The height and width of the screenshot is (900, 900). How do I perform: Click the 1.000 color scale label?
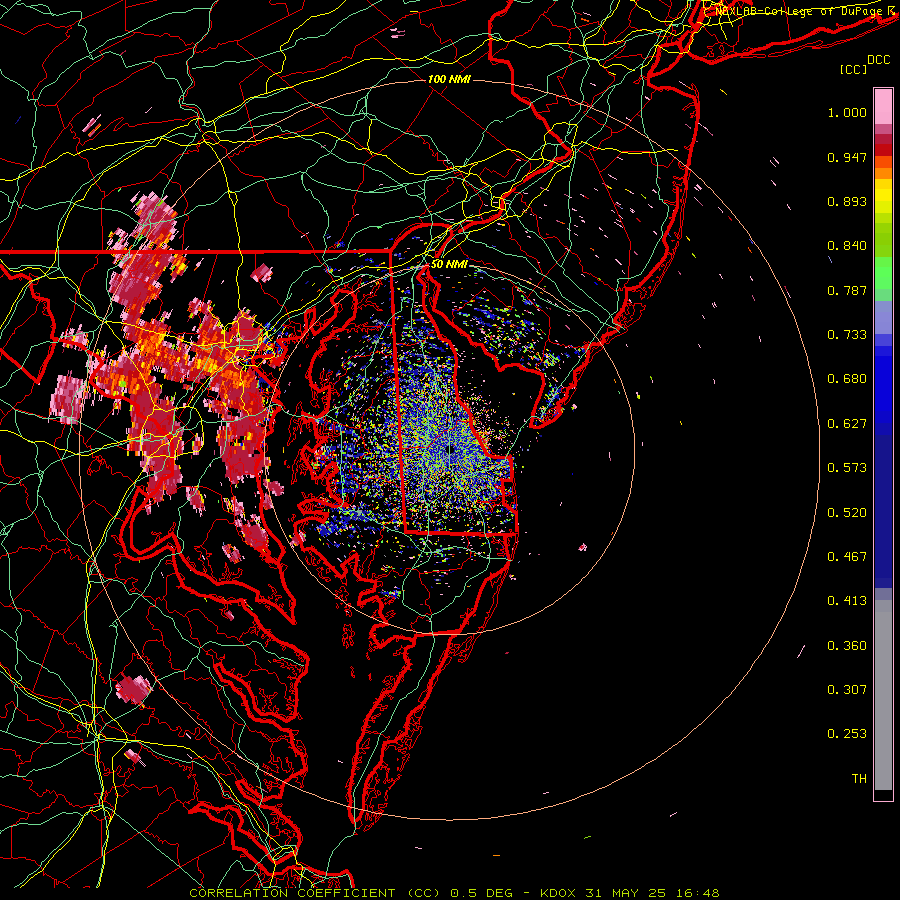[x=847, y=112]
